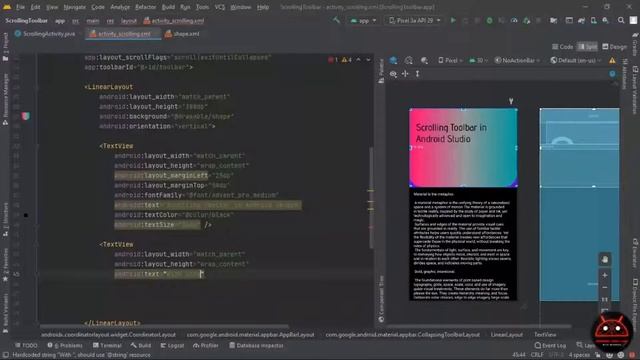Open the File menu

point(20,7)
